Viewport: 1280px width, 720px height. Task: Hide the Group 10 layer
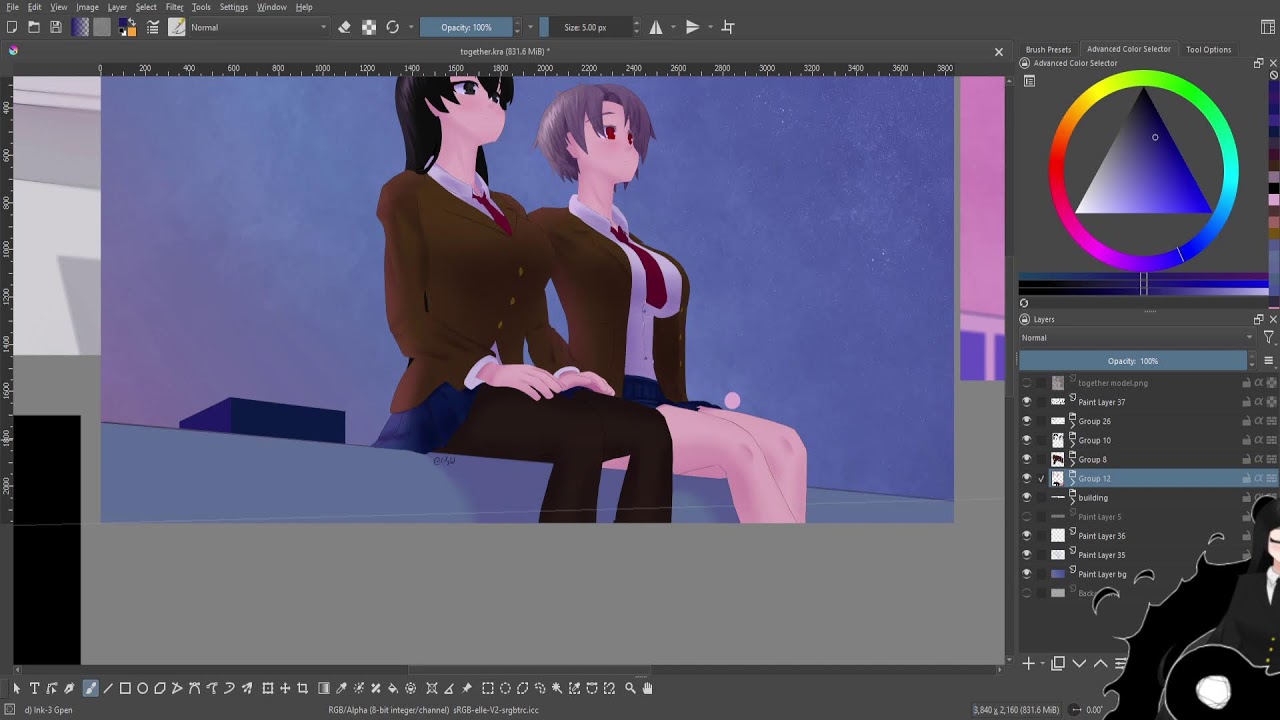(x=1026, y=440)
